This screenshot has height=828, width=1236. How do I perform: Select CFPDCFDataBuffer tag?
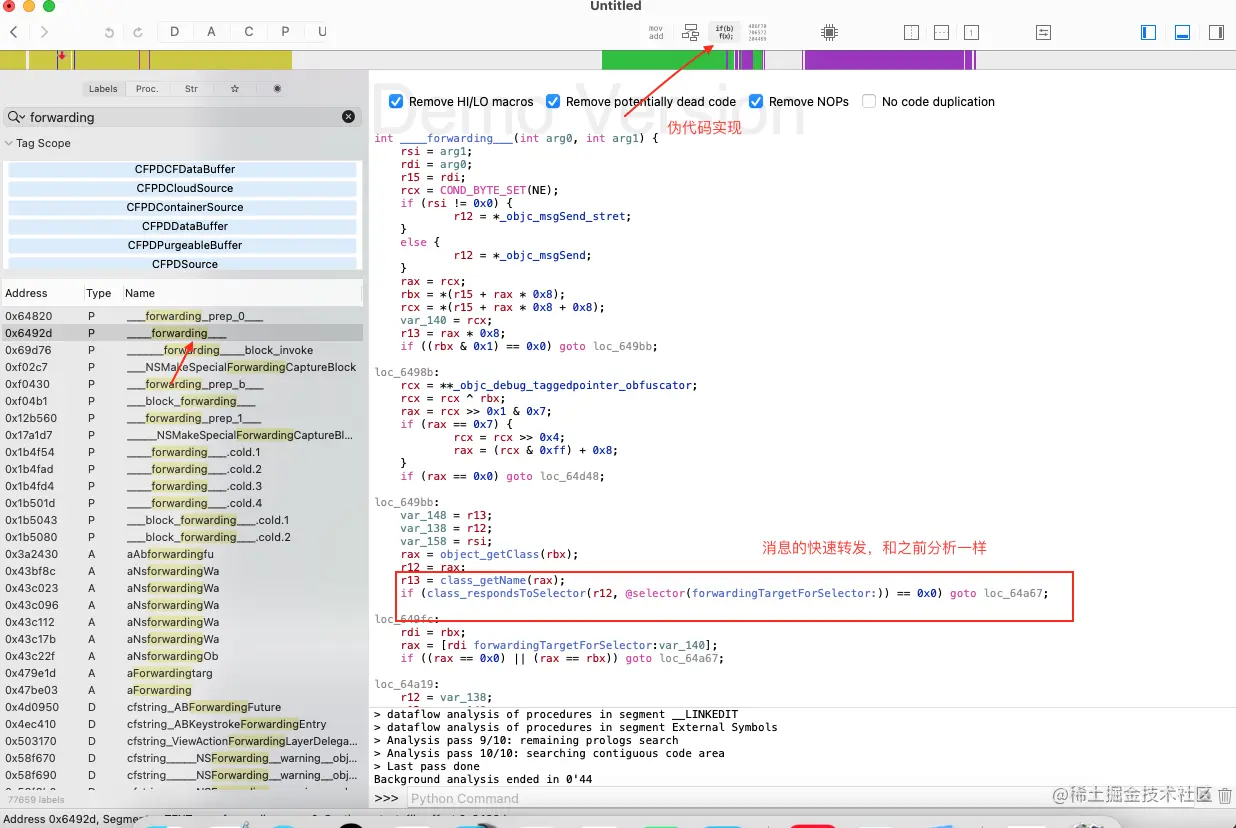tap(183, 170)
